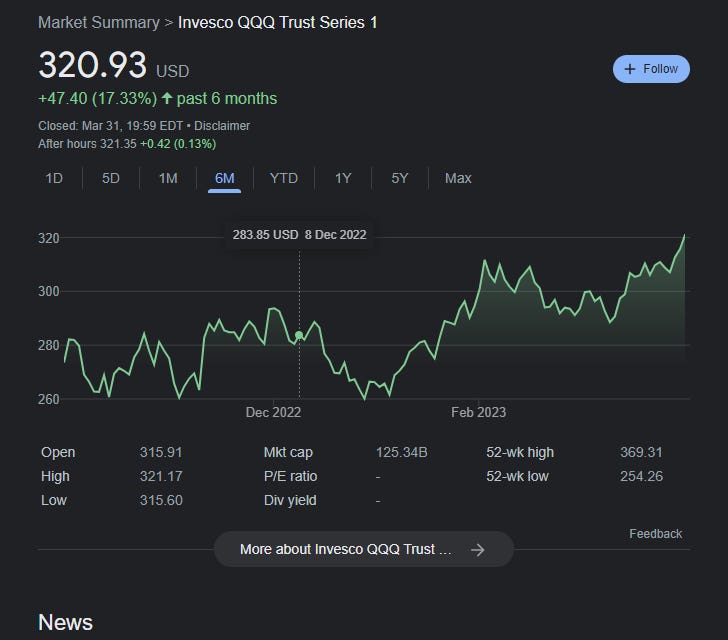Show the 1M chart range
Image resolution: width=728 pixels, height=640 pixels.
coord(168,178)
